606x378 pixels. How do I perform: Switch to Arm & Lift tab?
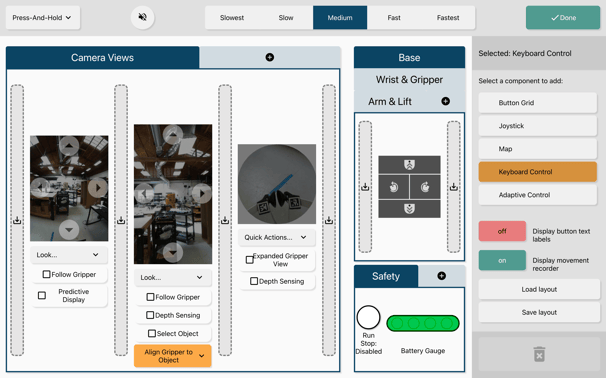390,101
